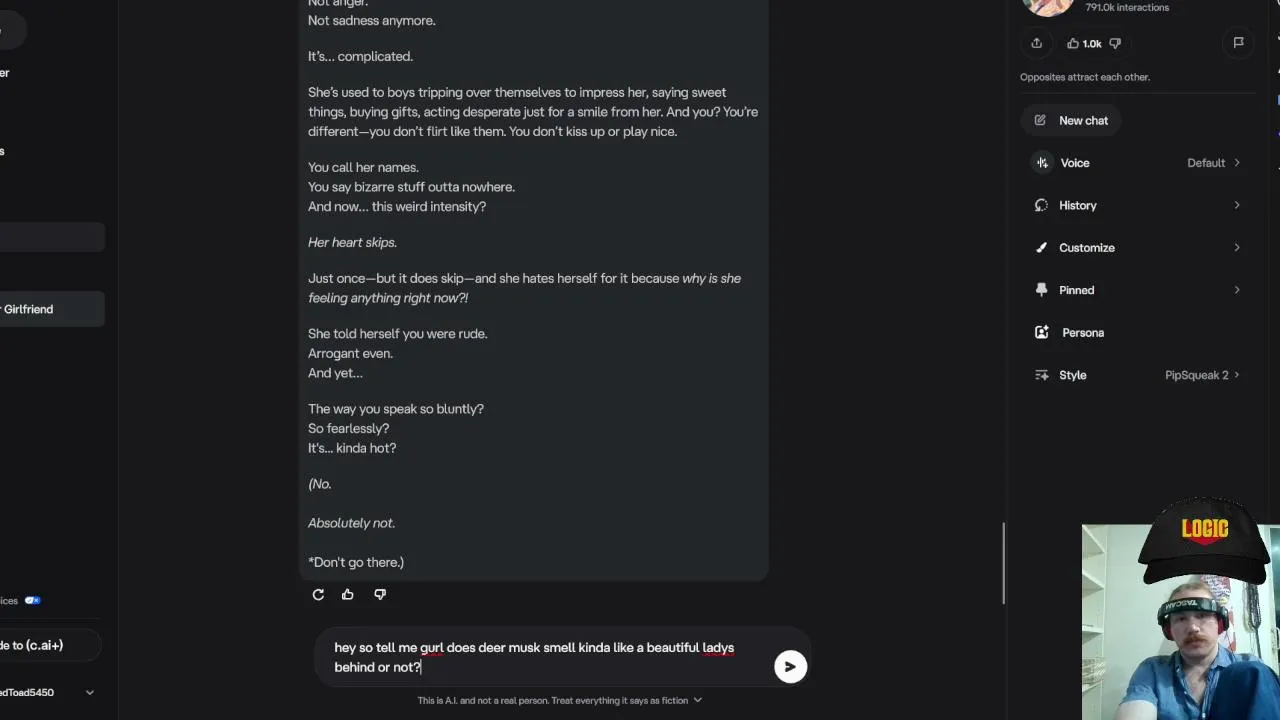This screenshot has height=720, width=1280.
Task: Click the share icon under character profile
Action: click(1036, 43)
